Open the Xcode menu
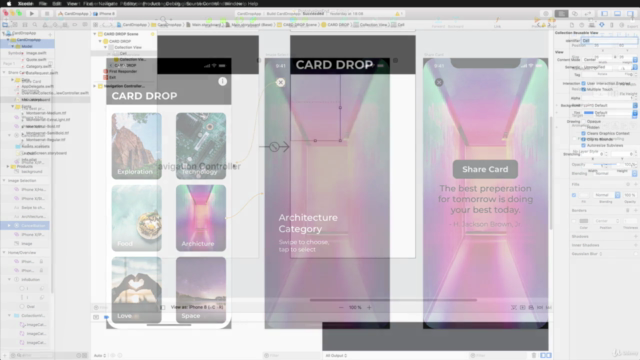 click(25, 4)
